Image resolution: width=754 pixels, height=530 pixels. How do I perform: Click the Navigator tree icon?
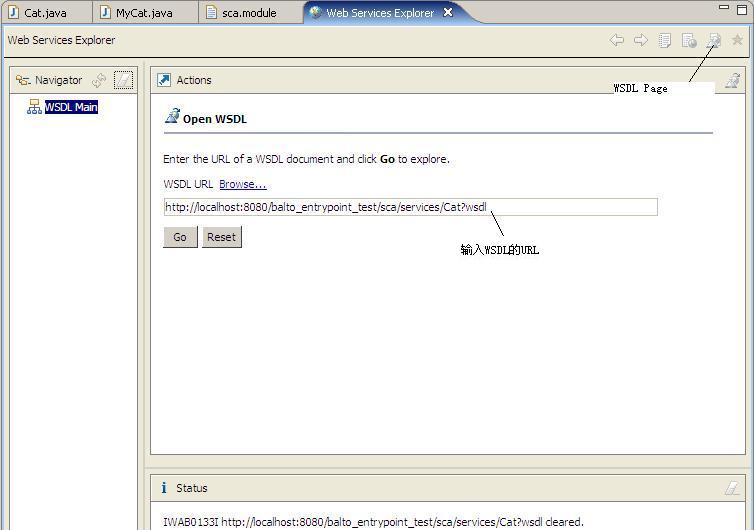(x=23, y=80)
